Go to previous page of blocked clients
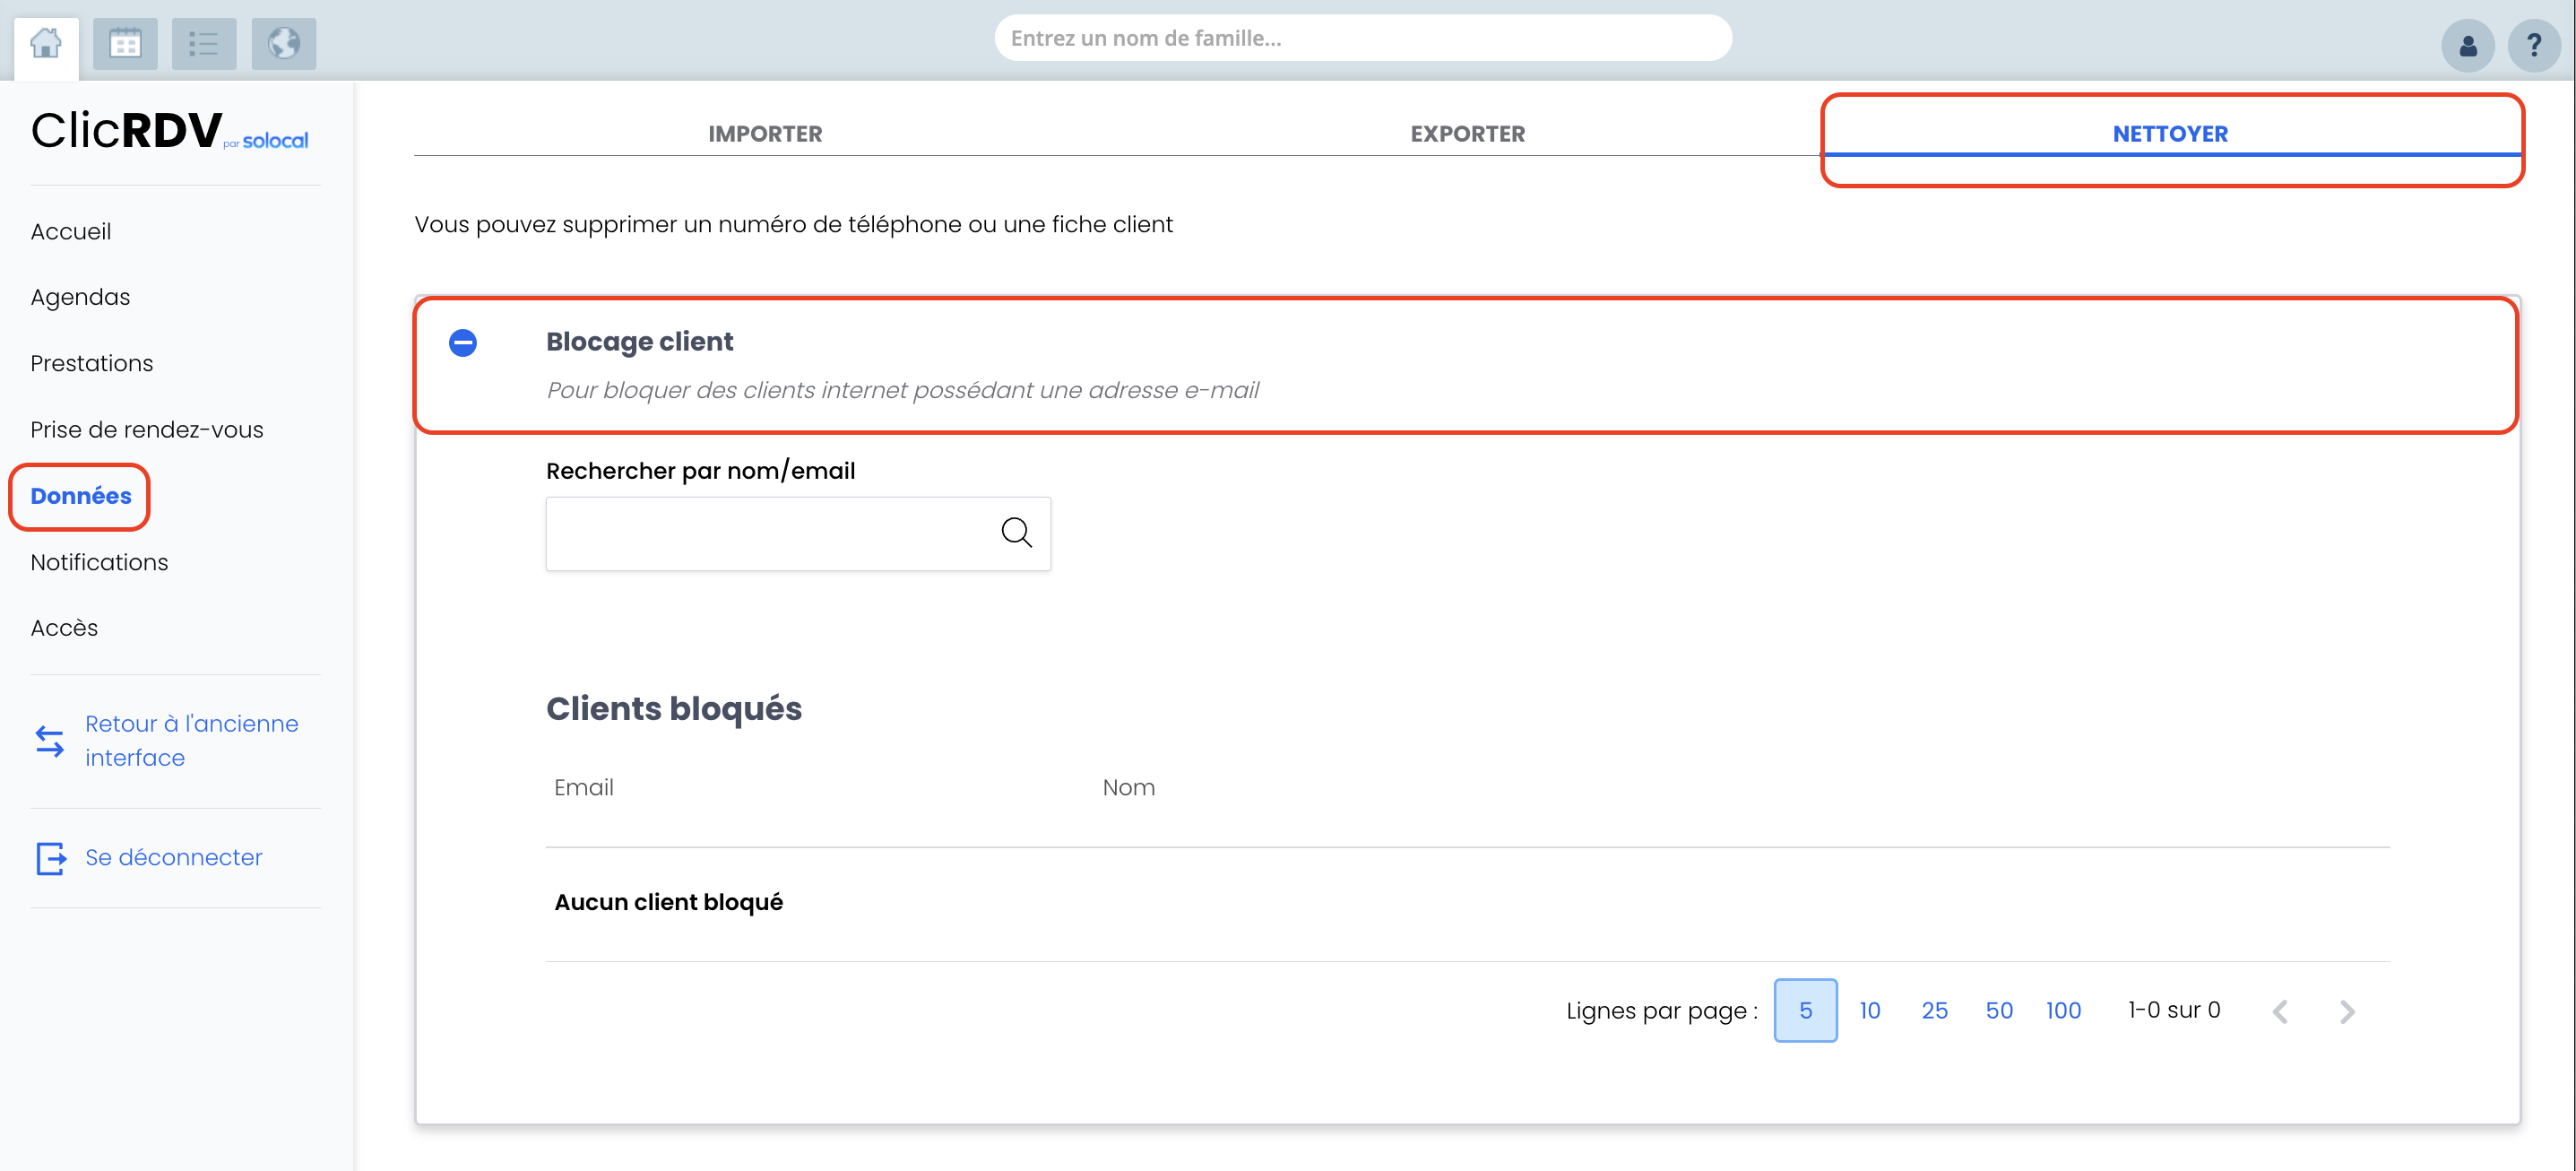 coord(2280,1011)
